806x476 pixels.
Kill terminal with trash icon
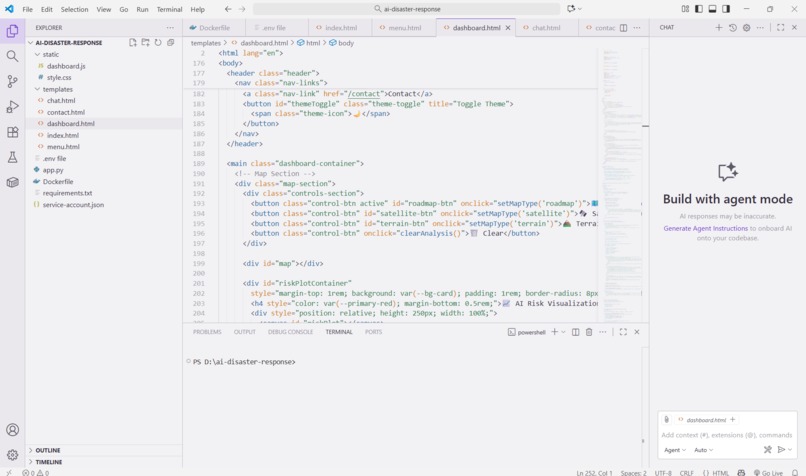pyautogui.click(x=589, y=332)
